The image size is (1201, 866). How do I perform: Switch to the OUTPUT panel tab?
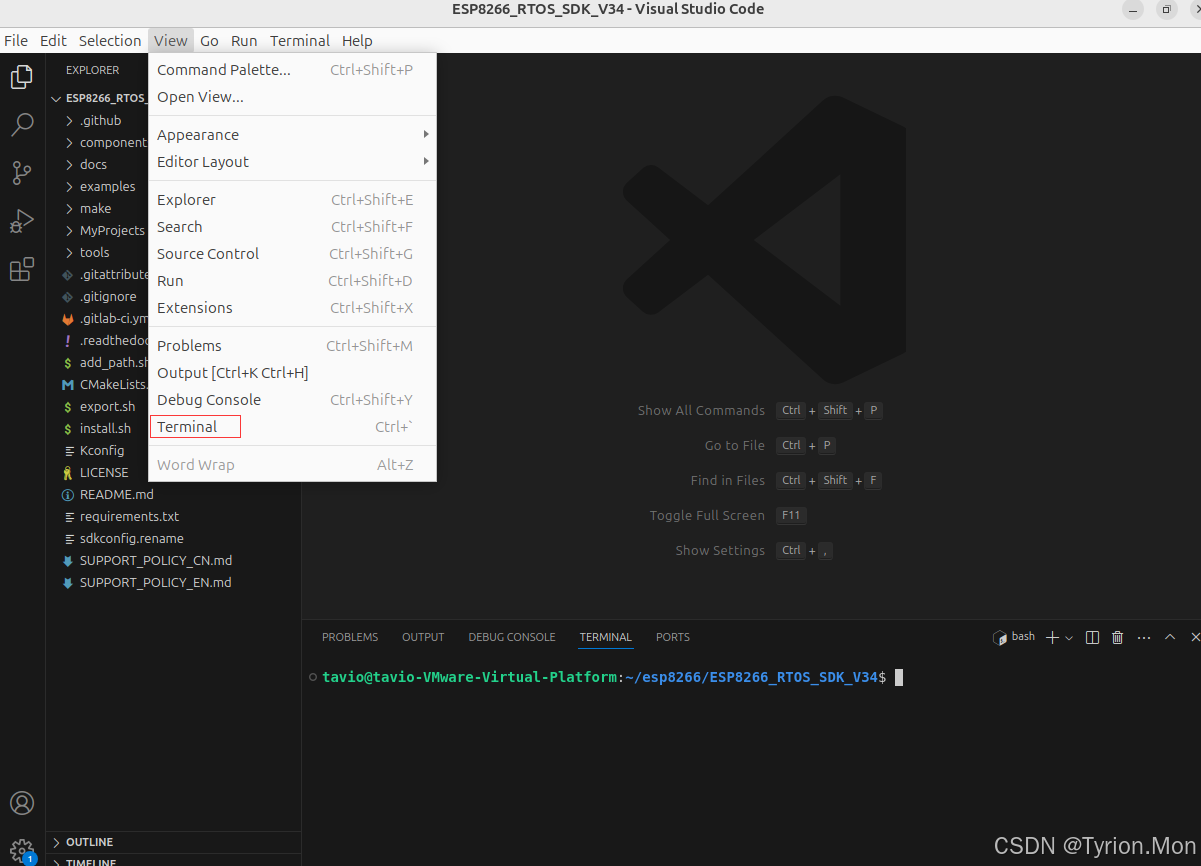tap(423, 637)
